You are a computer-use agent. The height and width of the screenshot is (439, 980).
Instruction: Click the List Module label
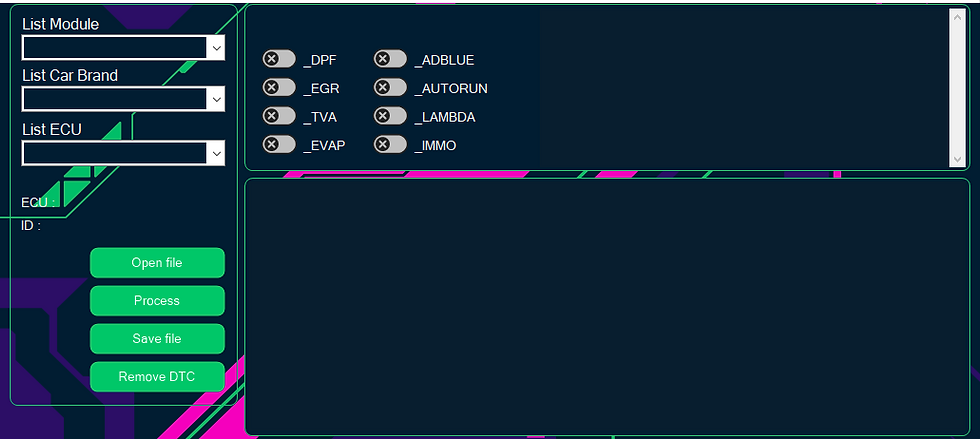click(x=61, y=24)
